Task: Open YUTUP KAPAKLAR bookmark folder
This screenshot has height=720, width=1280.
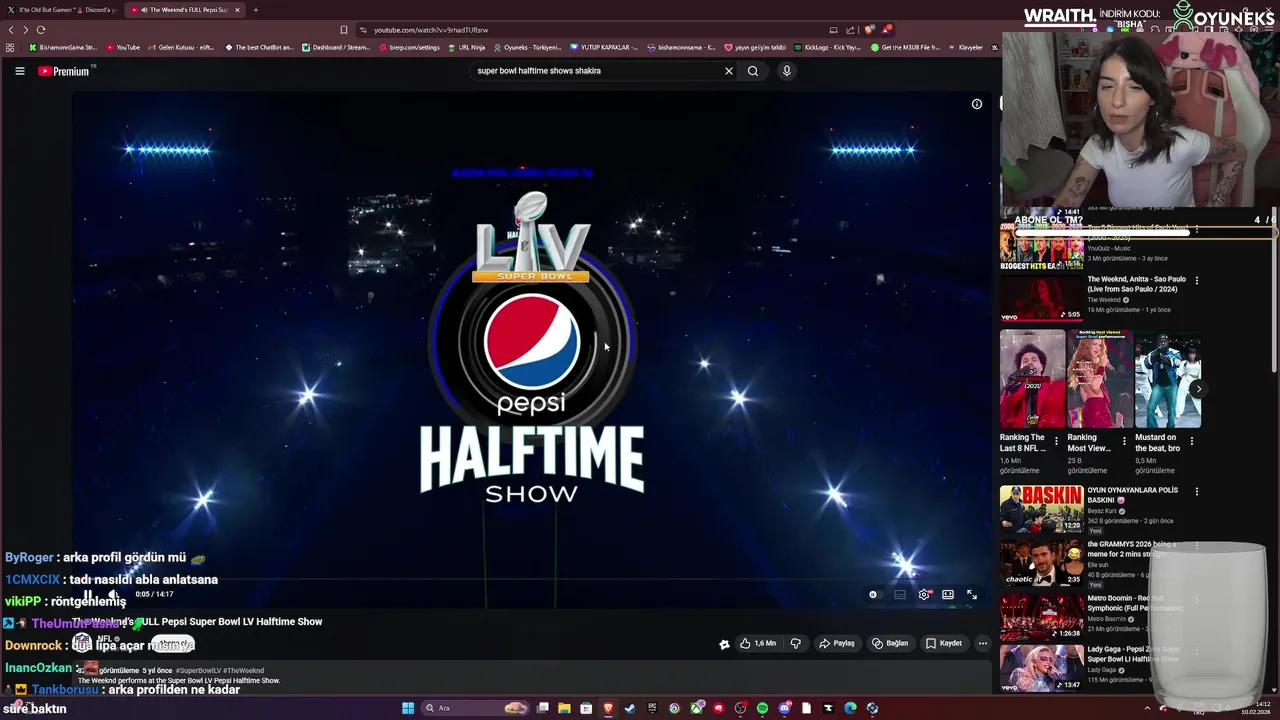Action: (605, 47)
